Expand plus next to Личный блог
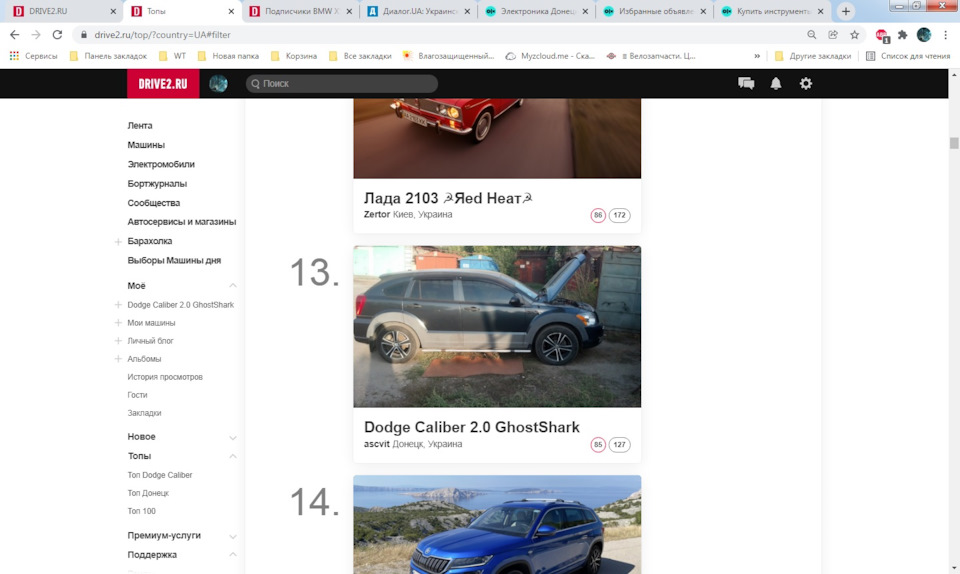This screenshot has width=960, height=574. tap(118, 341)
